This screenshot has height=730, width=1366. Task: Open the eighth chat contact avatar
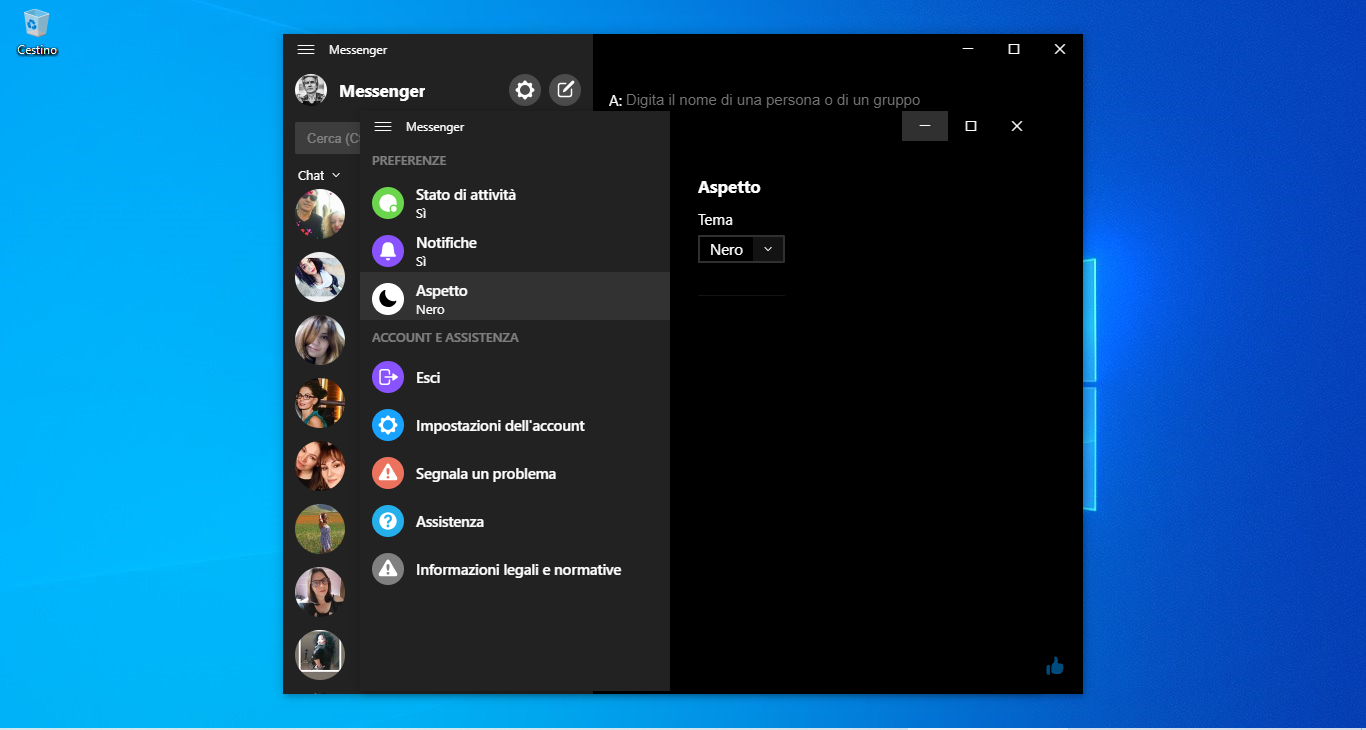coord(320,655)
